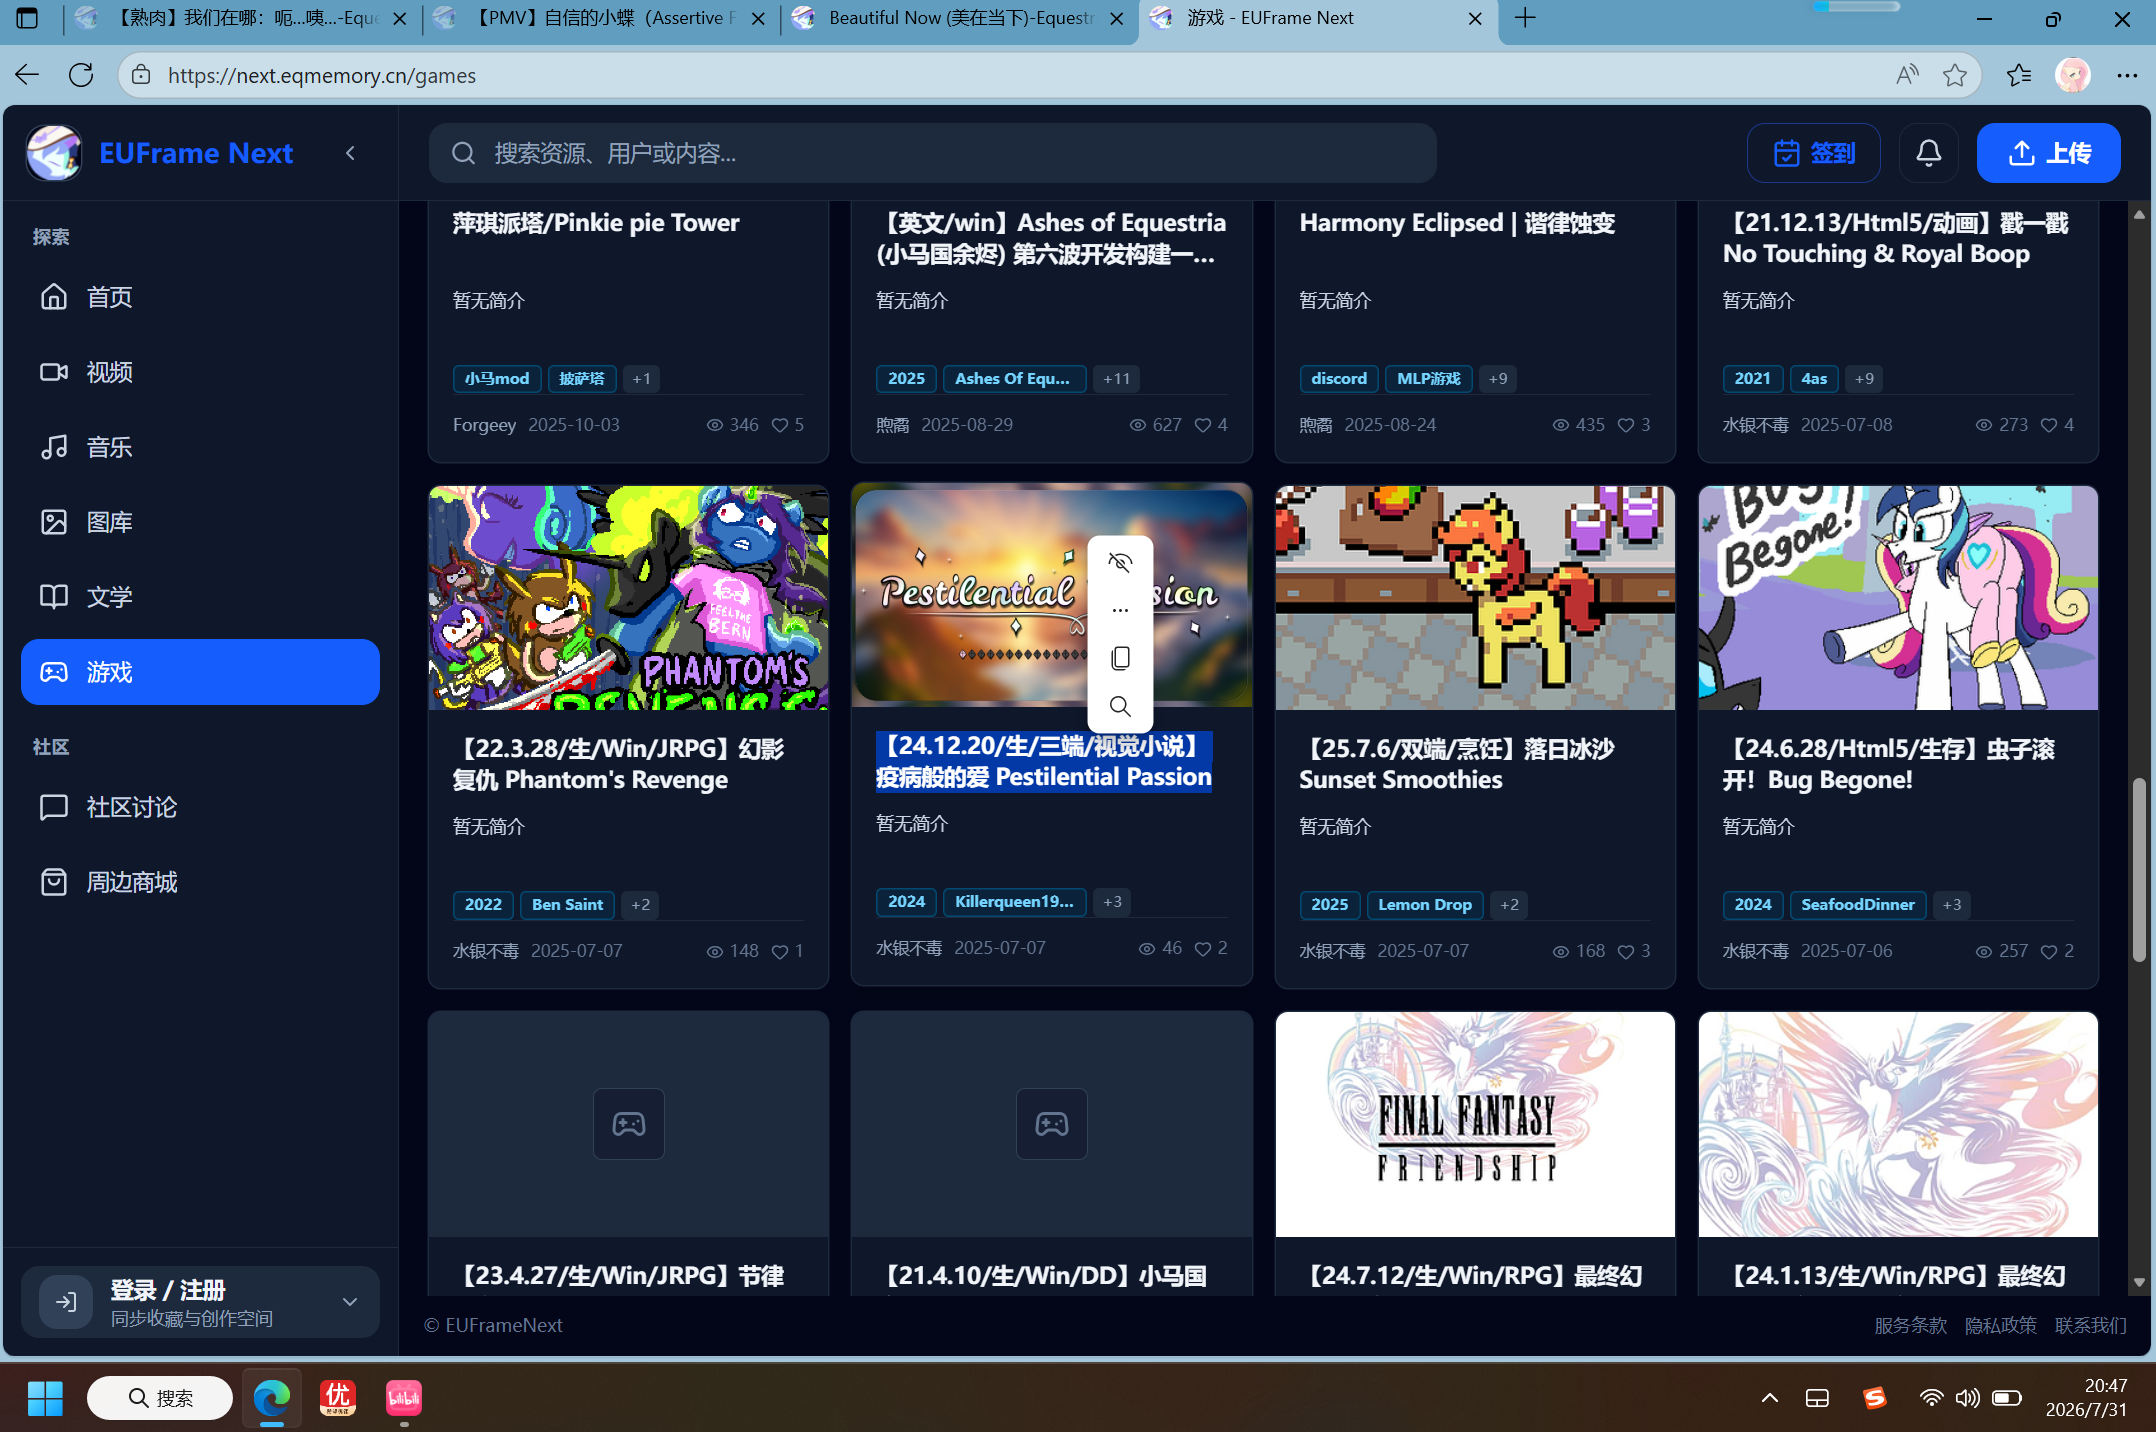Like Harmony Eclipsed with the heart
The width and height of the screenshot is (2156, 1432).
1626,425
